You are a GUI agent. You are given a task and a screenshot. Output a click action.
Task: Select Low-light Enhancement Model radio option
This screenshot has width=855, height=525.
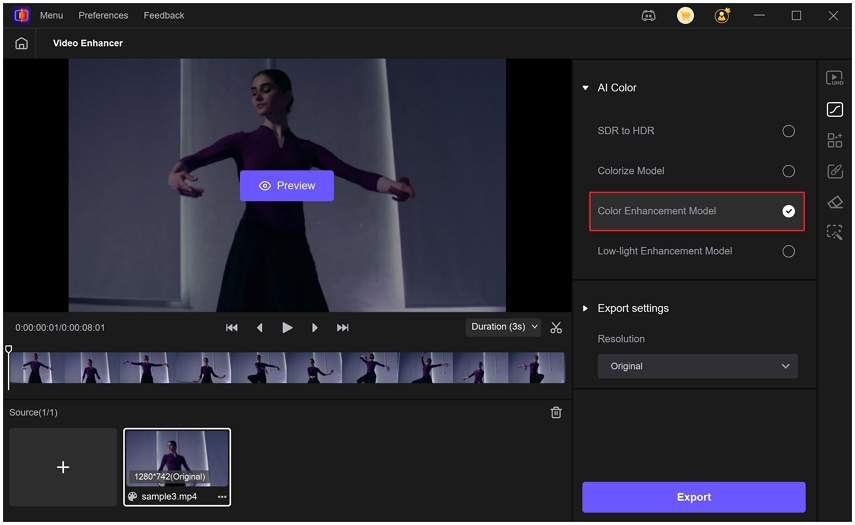[788, 251]
